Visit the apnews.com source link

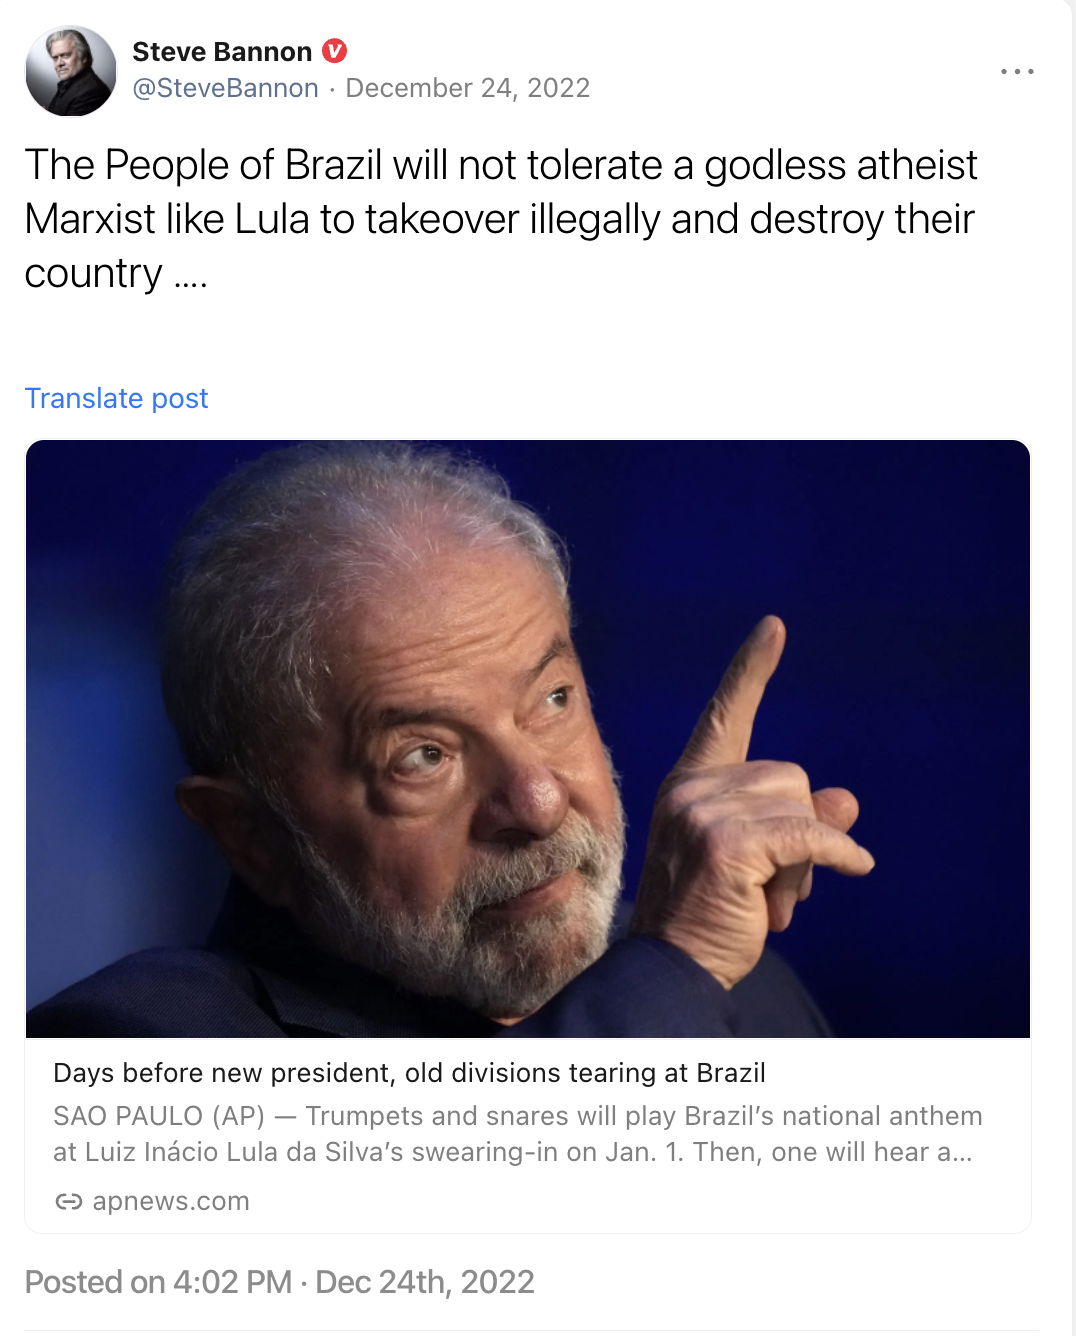pyautogui.click(x=172, y=1201)
